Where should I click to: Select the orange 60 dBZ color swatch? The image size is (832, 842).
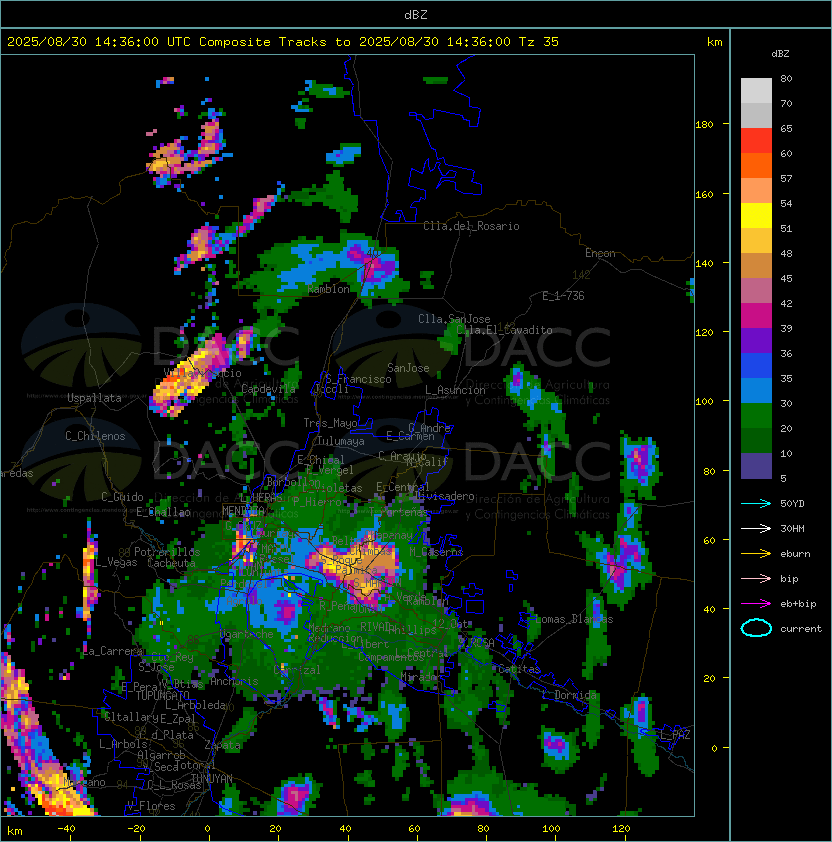point(756,165)
